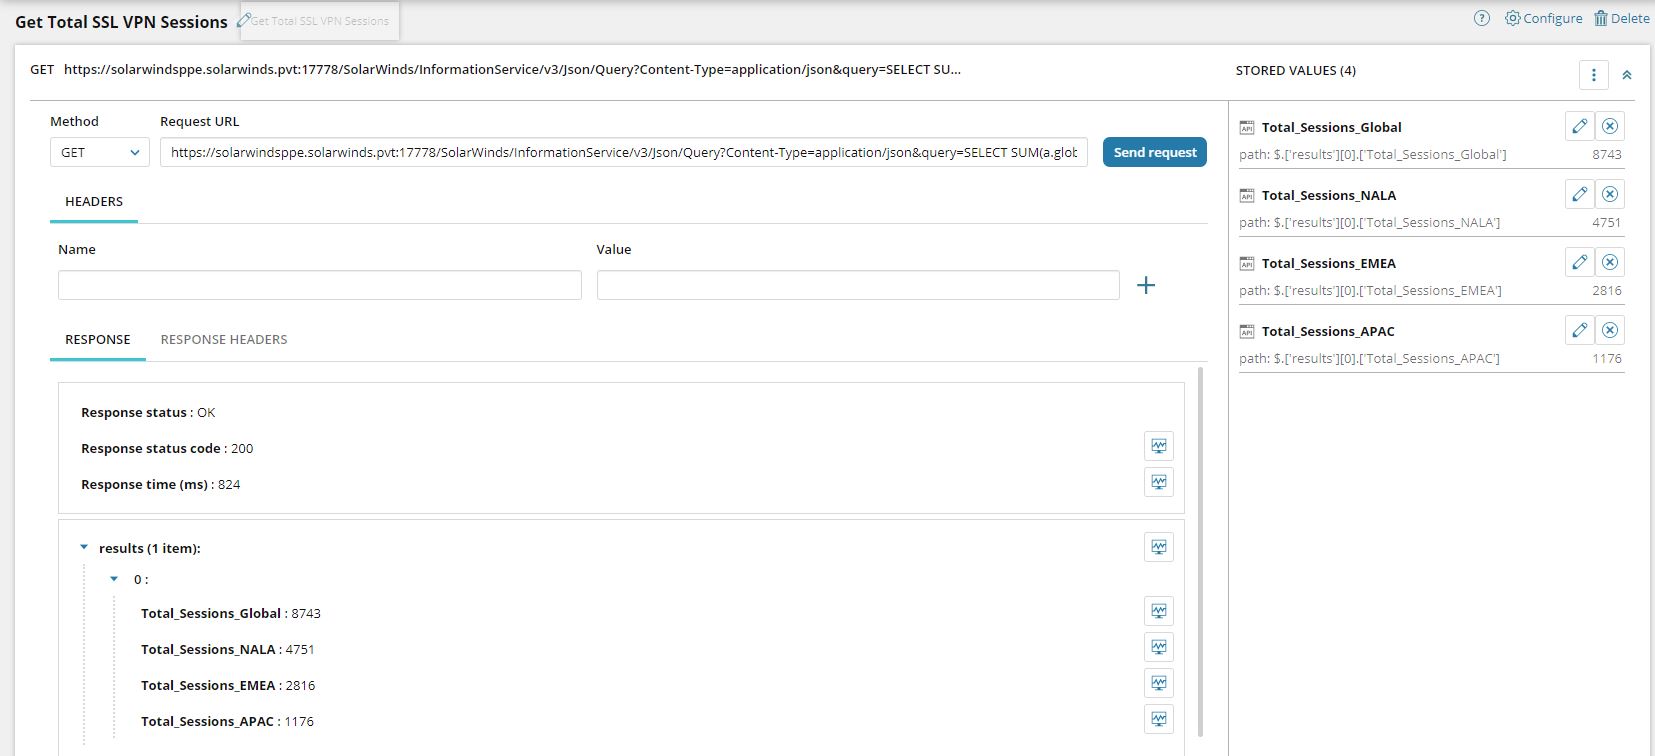Collapse the request panel using double chevron

(1627, 75)
